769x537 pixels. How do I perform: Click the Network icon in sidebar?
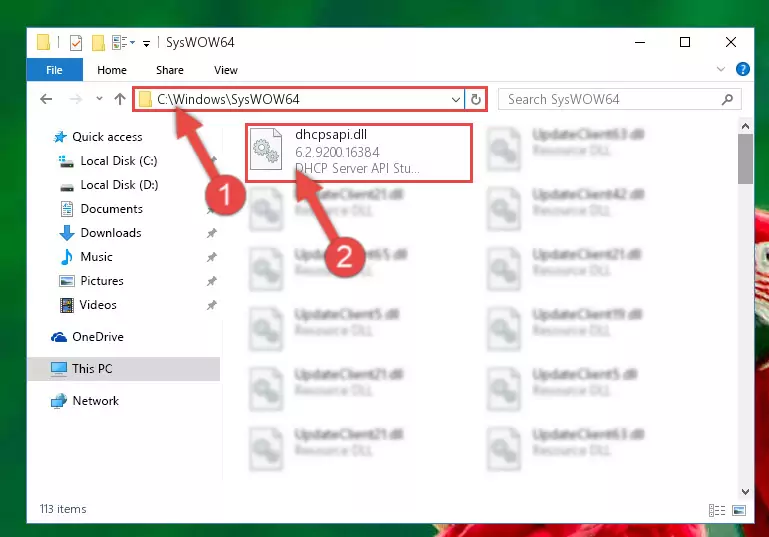pyautogui.click(x=59, y=401)
